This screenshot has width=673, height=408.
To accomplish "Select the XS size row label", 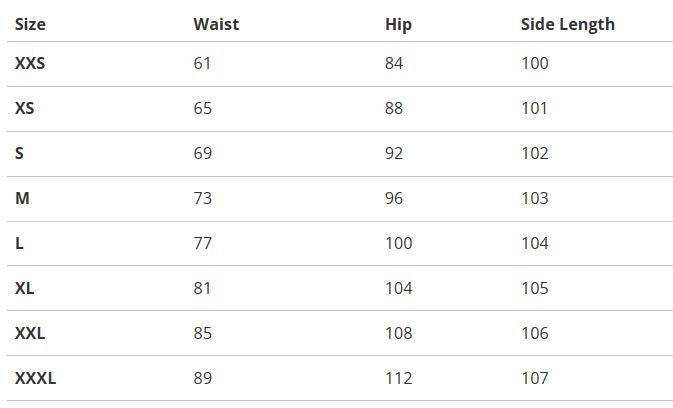I will click(25, 108).
